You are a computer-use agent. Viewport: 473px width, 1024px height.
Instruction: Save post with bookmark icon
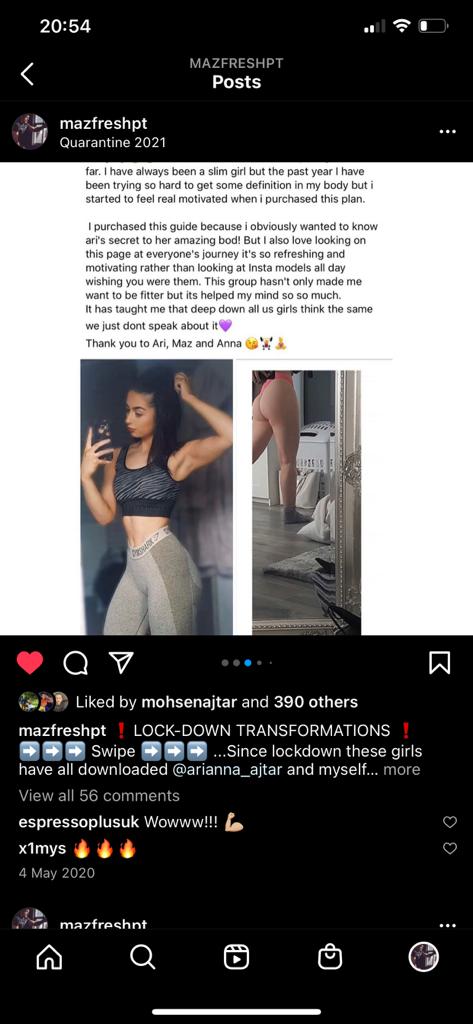pos(440,663)
